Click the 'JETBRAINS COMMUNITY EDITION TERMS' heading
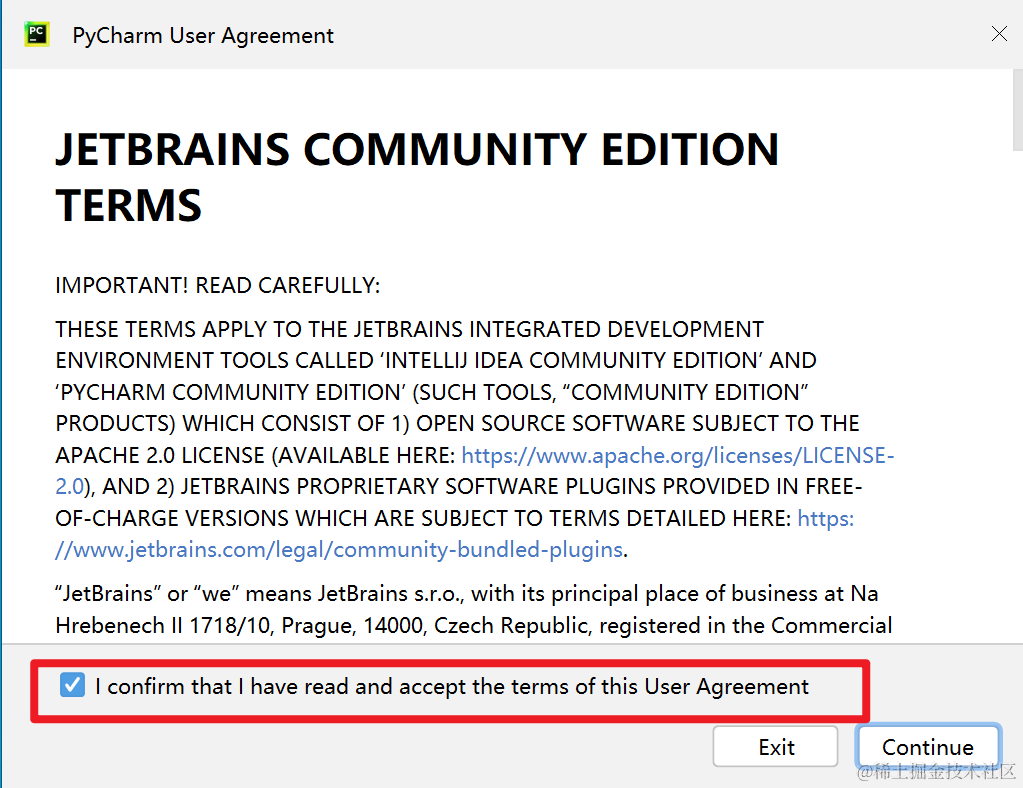Screen dimensions: 1023x788 click(x=417, y=177)
